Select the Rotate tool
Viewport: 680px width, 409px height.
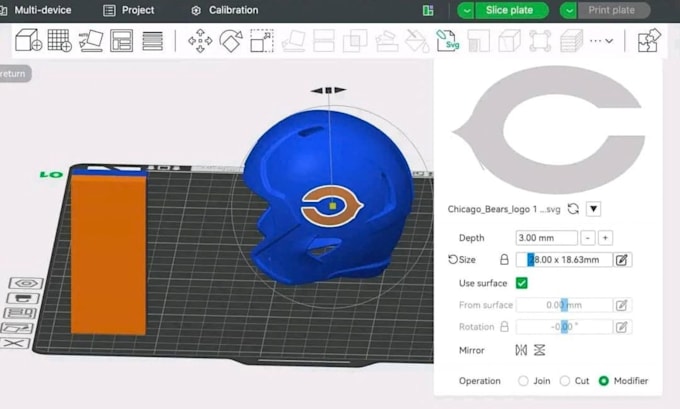click(231, 41)
